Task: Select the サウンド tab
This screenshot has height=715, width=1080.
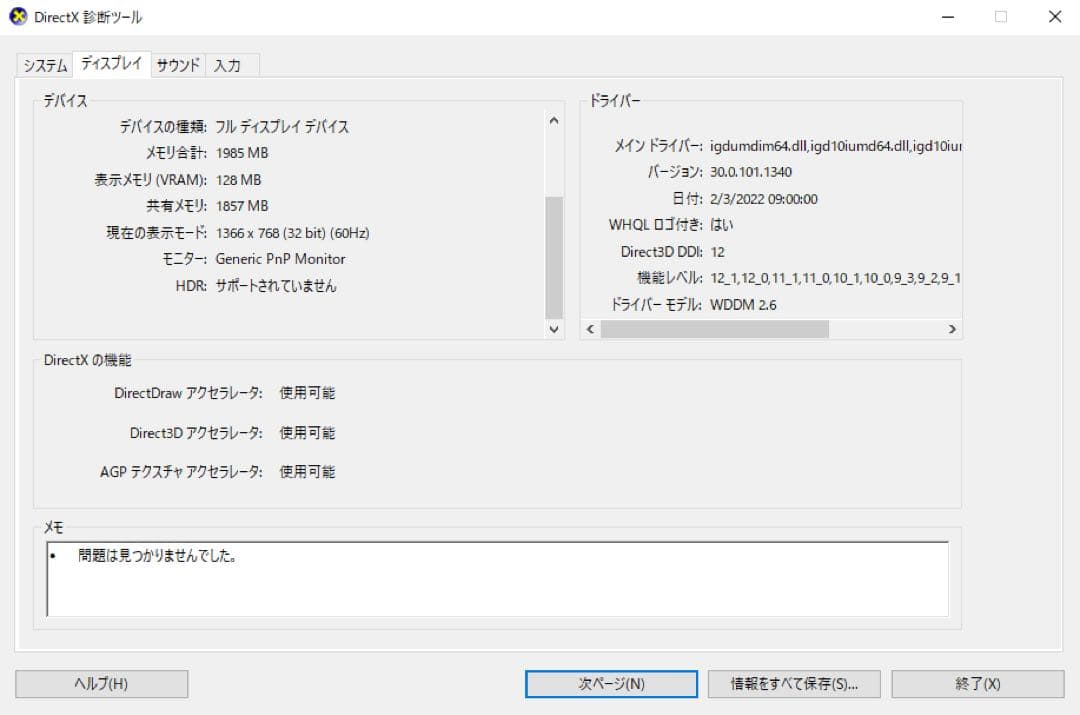Action: point(177,64)
